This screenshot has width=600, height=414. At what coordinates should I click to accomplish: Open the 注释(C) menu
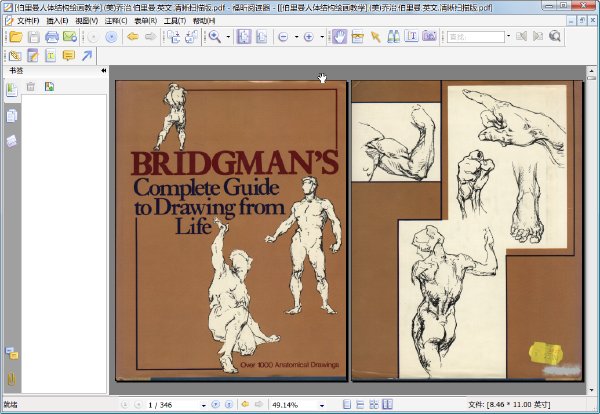(x=116, y=21)
